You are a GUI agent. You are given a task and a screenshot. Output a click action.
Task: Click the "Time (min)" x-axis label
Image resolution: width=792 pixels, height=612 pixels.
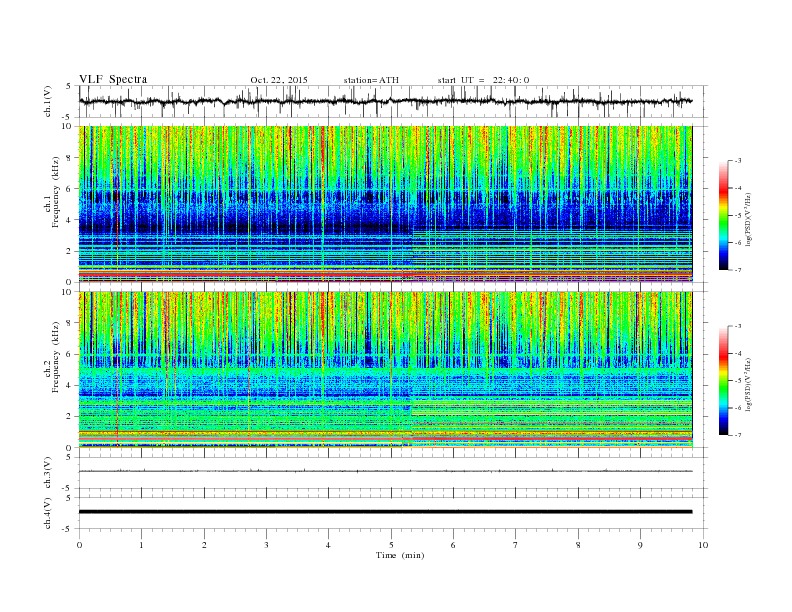tap(400, 555)
